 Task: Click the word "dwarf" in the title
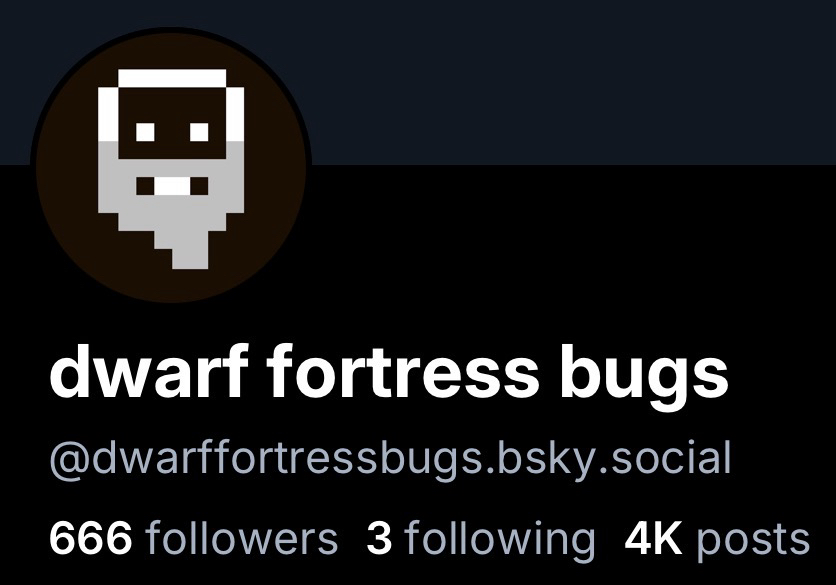(x=149, y=371)
